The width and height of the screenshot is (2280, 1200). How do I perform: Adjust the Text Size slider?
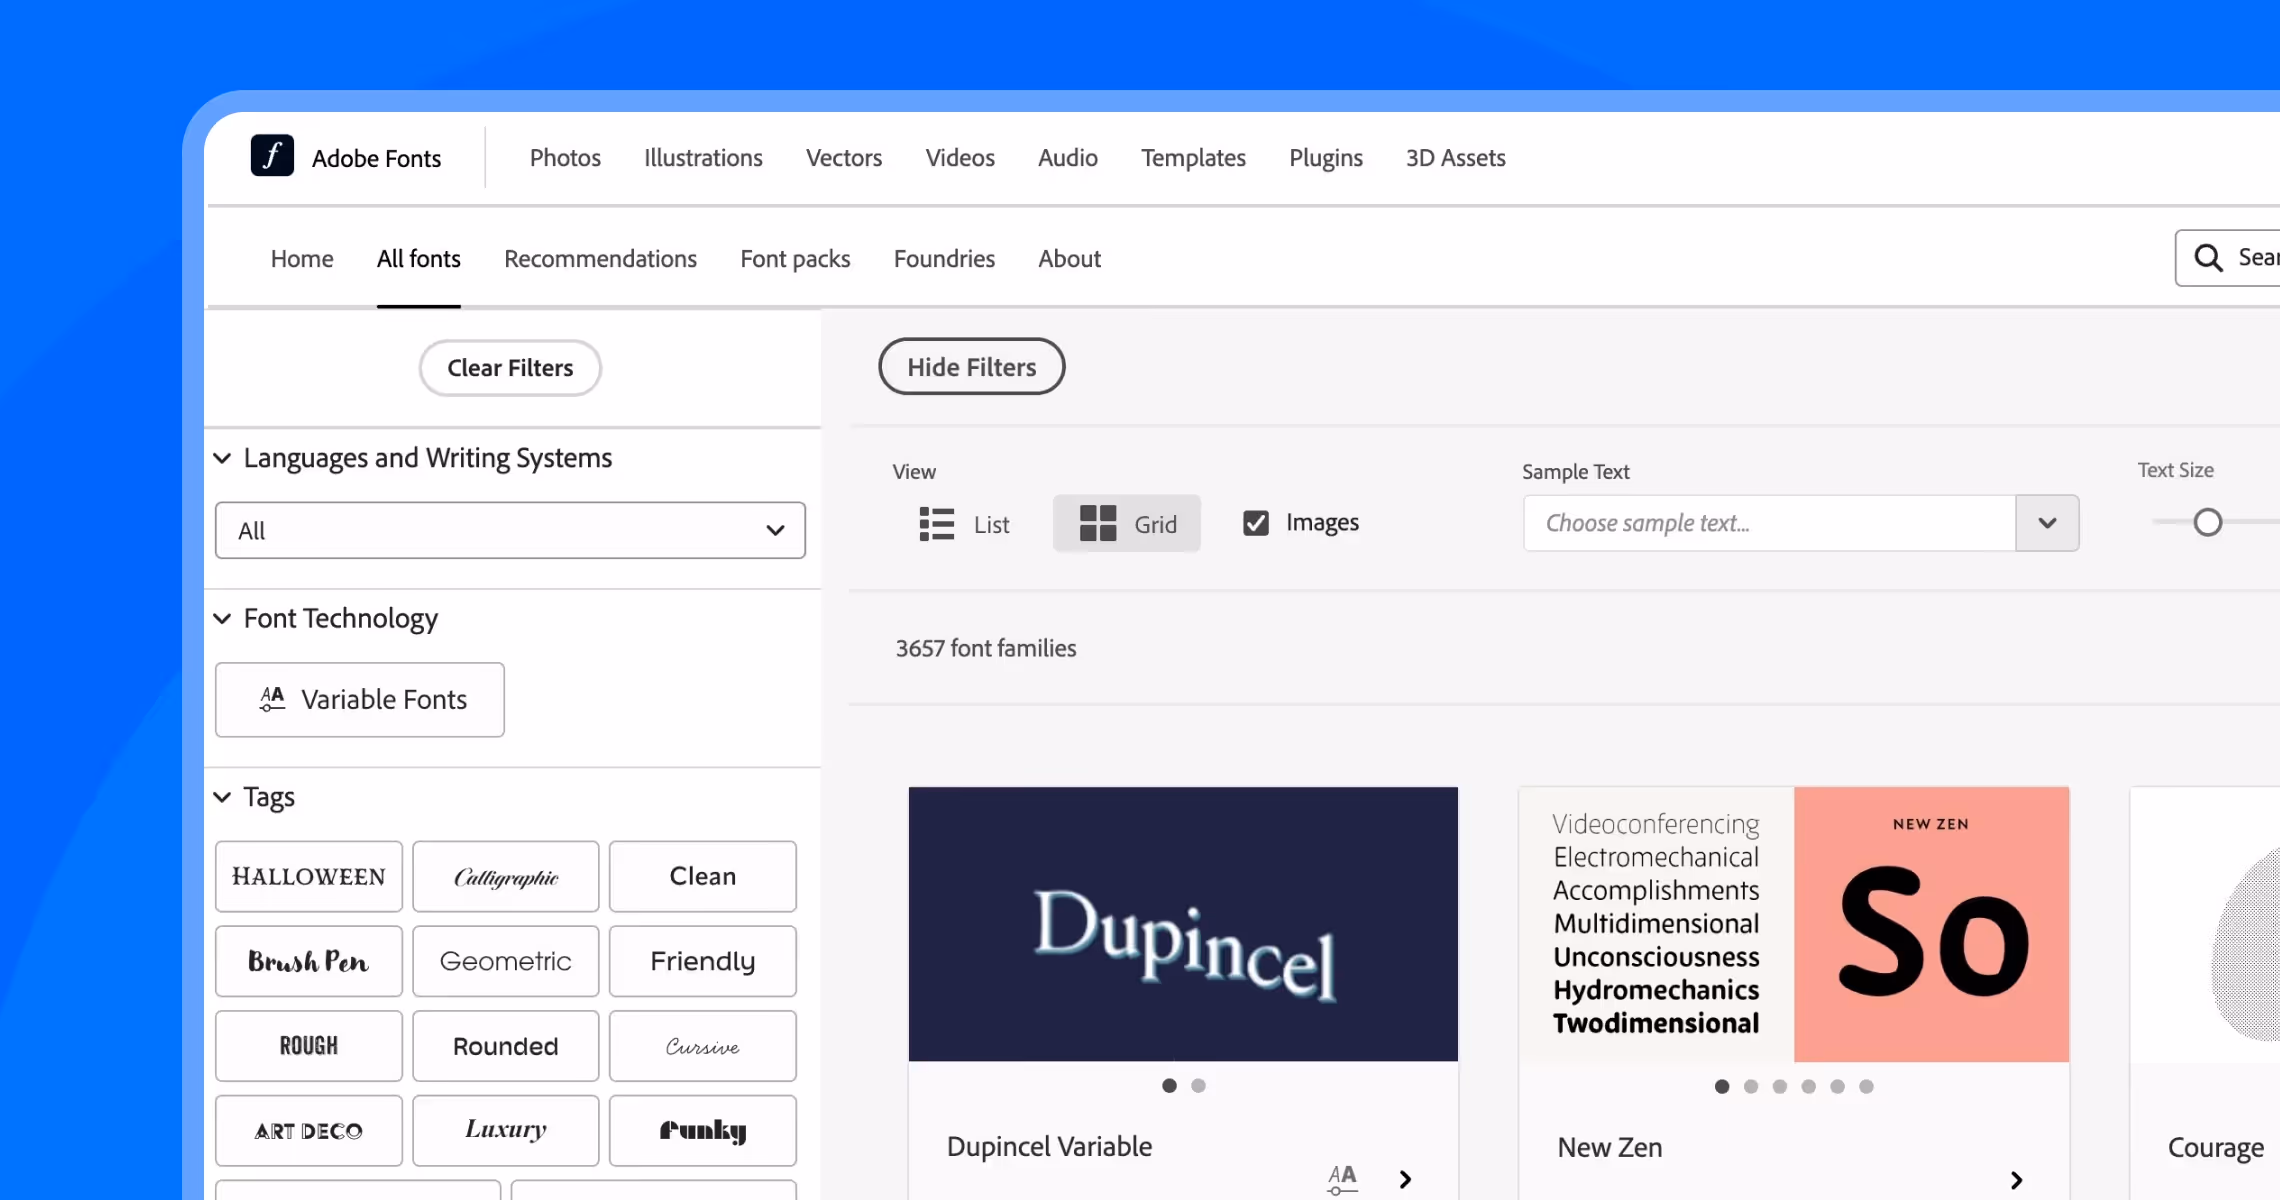[x=2207, y=521]
